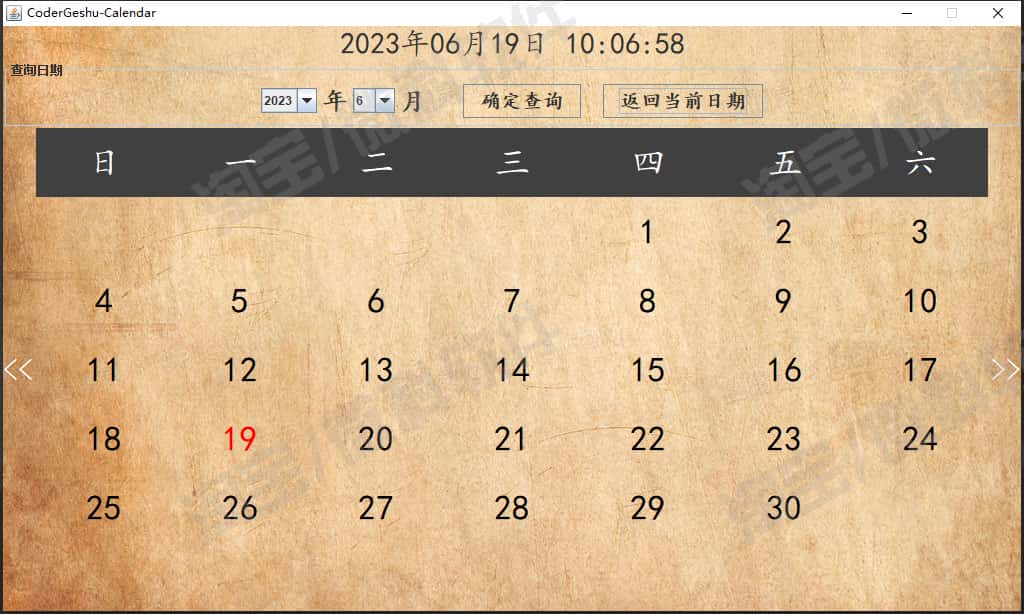Select day 14 in the calendar
The image size is (1024, 614).
[x=512, y=370]
